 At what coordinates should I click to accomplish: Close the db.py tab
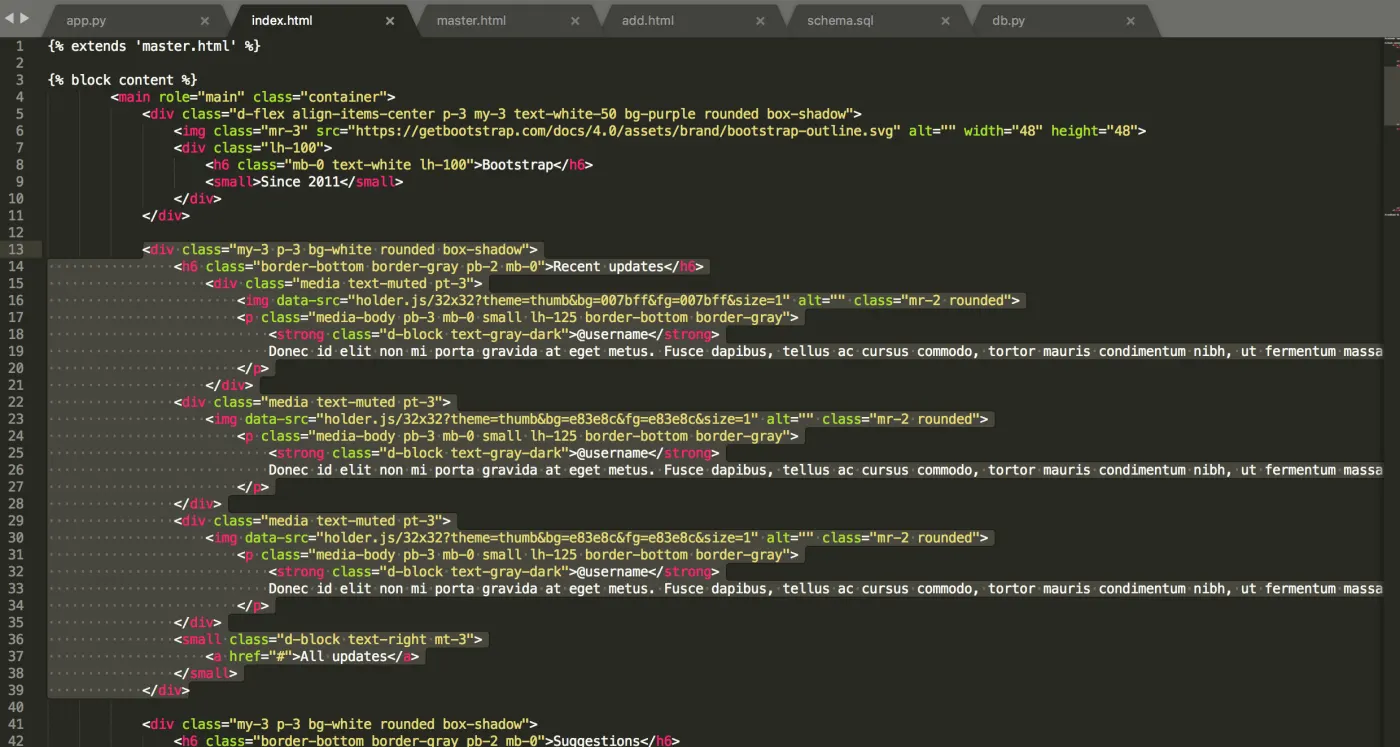pos(1131,20)
